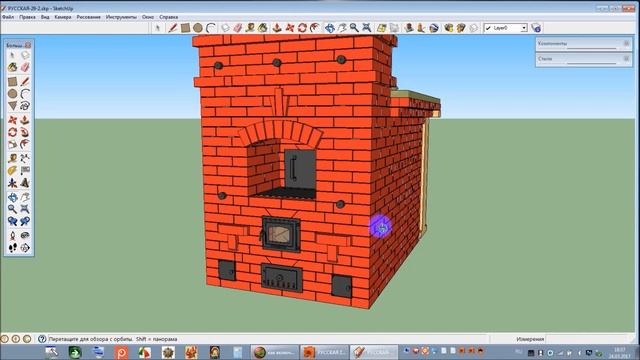Select the Paint Bucket in left palette
This screenshot has height=360, width=640.
click(x=13, y=67)
